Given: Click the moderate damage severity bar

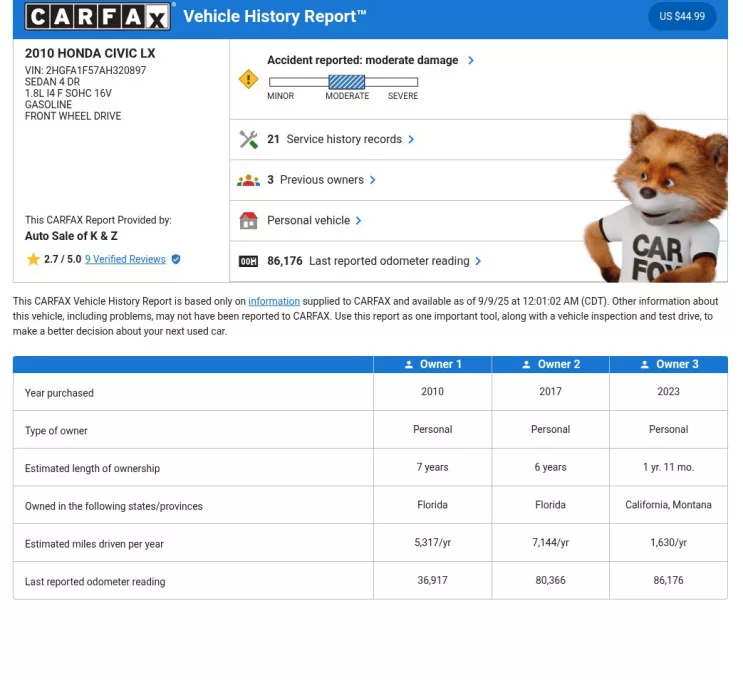Looking at the screenshot, I should (347, 82).
